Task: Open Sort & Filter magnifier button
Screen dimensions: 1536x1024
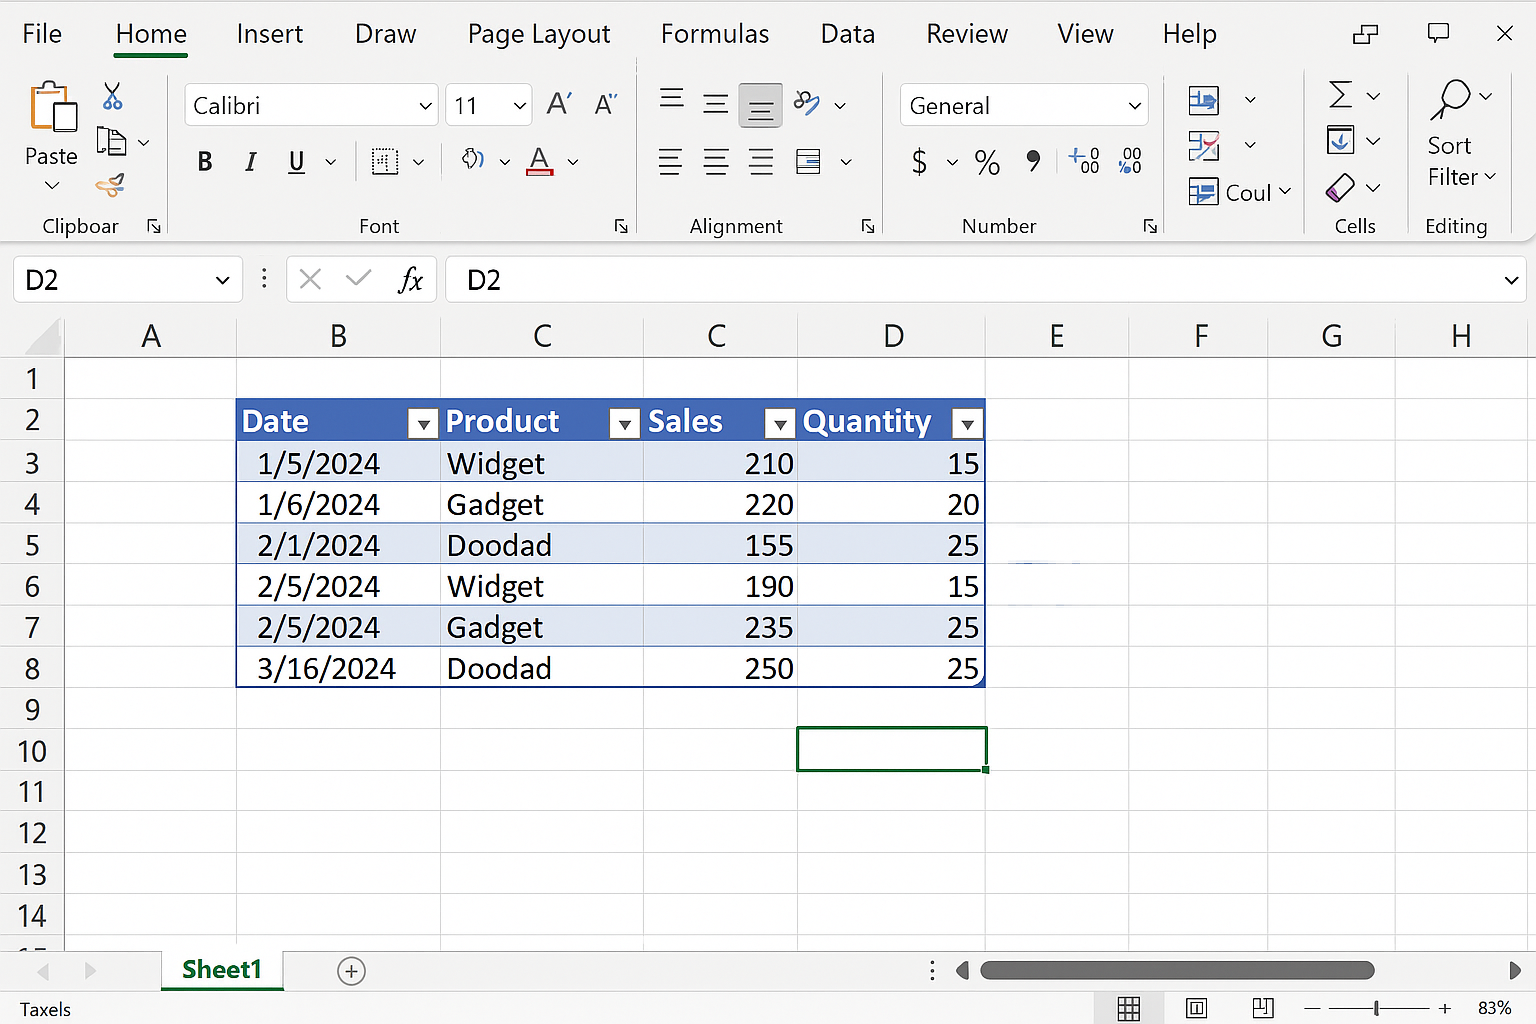Action: (x=1451, y=99)
